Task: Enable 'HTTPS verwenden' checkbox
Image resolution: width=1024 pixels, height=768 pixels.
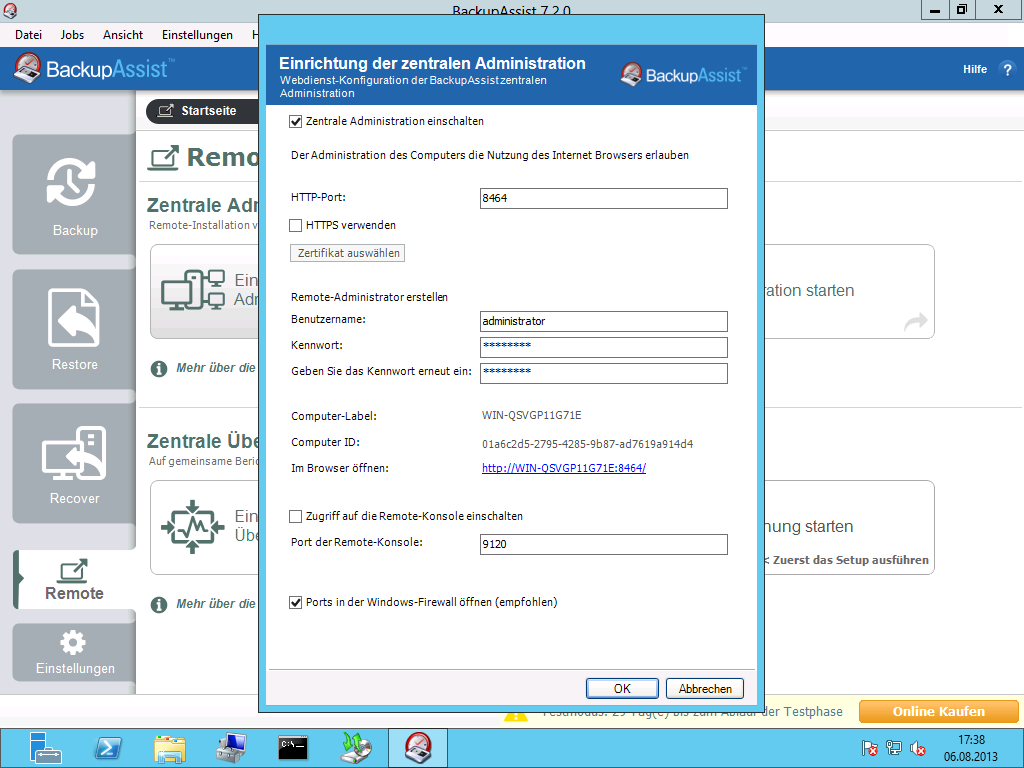Action: point(295,226)
